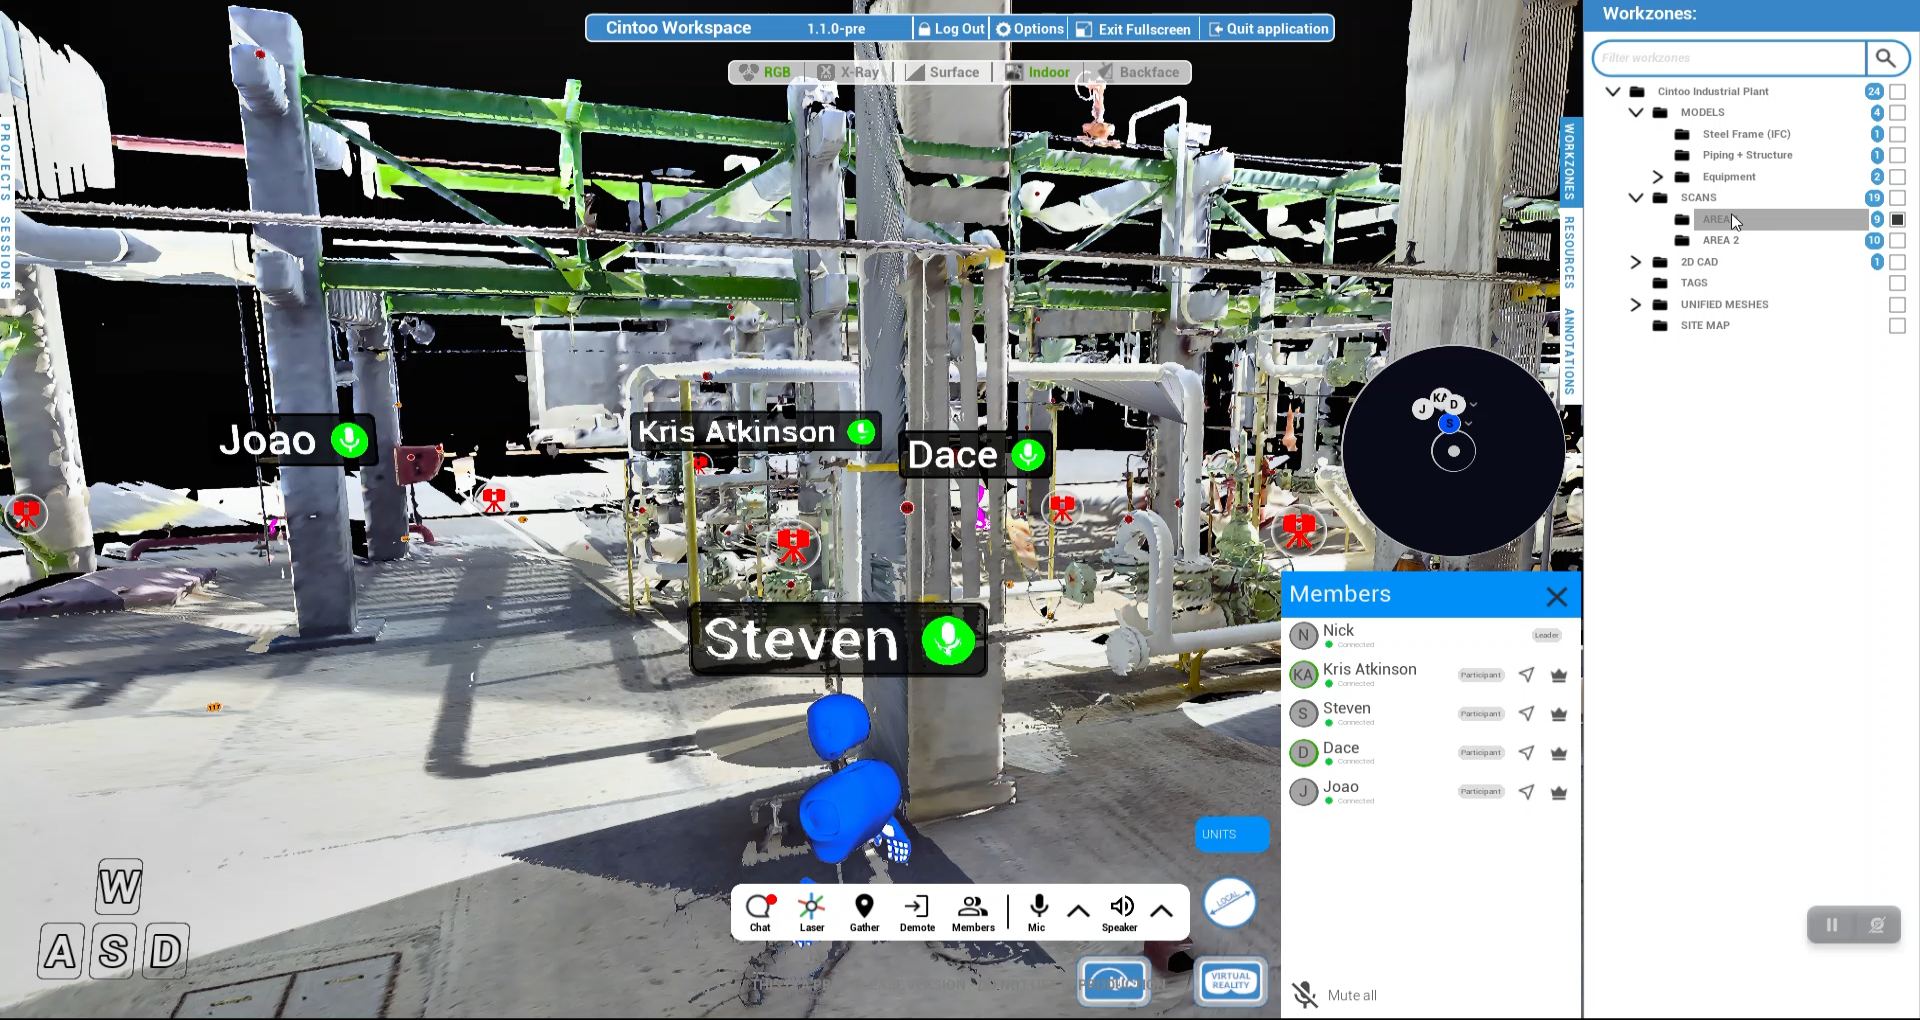The height and width of the screenshot is (1020, 1920).
Task: Mute the microphone with Mic icon
Action: (1038, 912)
